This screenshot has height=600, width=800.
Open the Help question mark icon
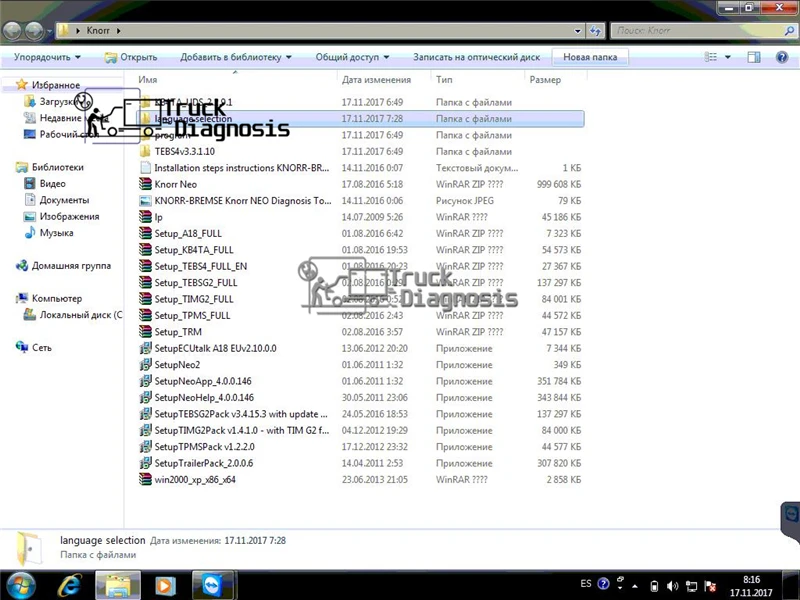point(782,57)
